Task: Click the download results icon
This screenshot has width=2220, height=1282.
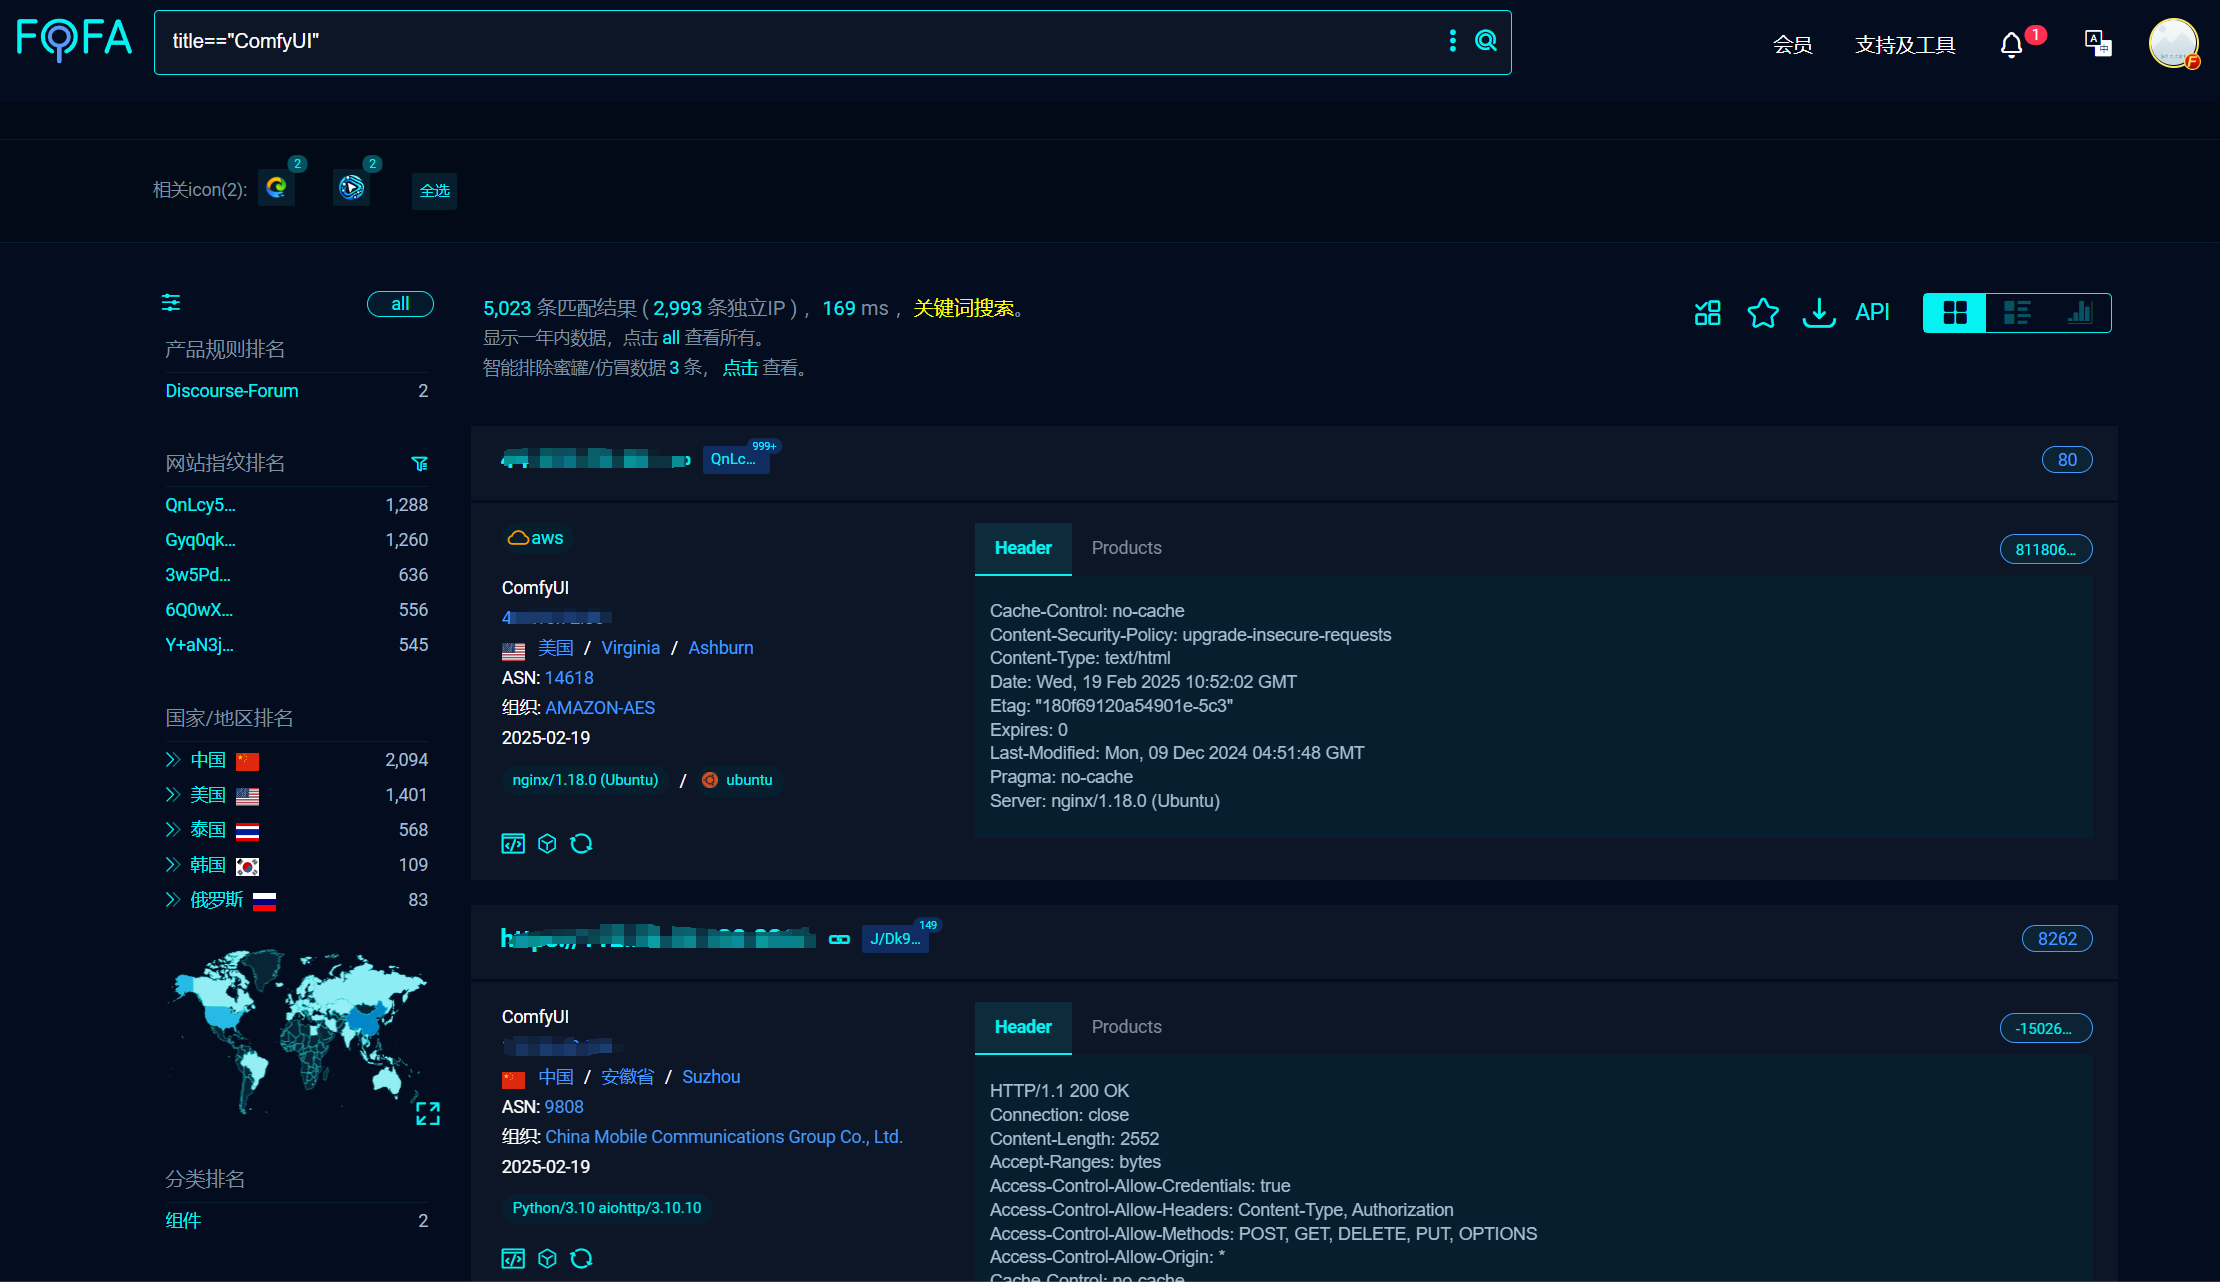Action: 1818,313
